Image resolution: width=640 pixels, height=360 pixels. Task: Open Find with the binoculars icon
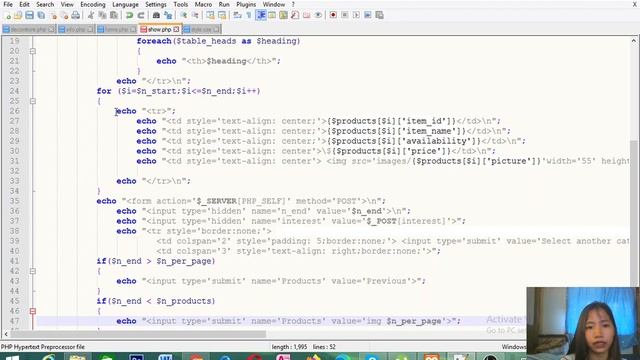156,16
